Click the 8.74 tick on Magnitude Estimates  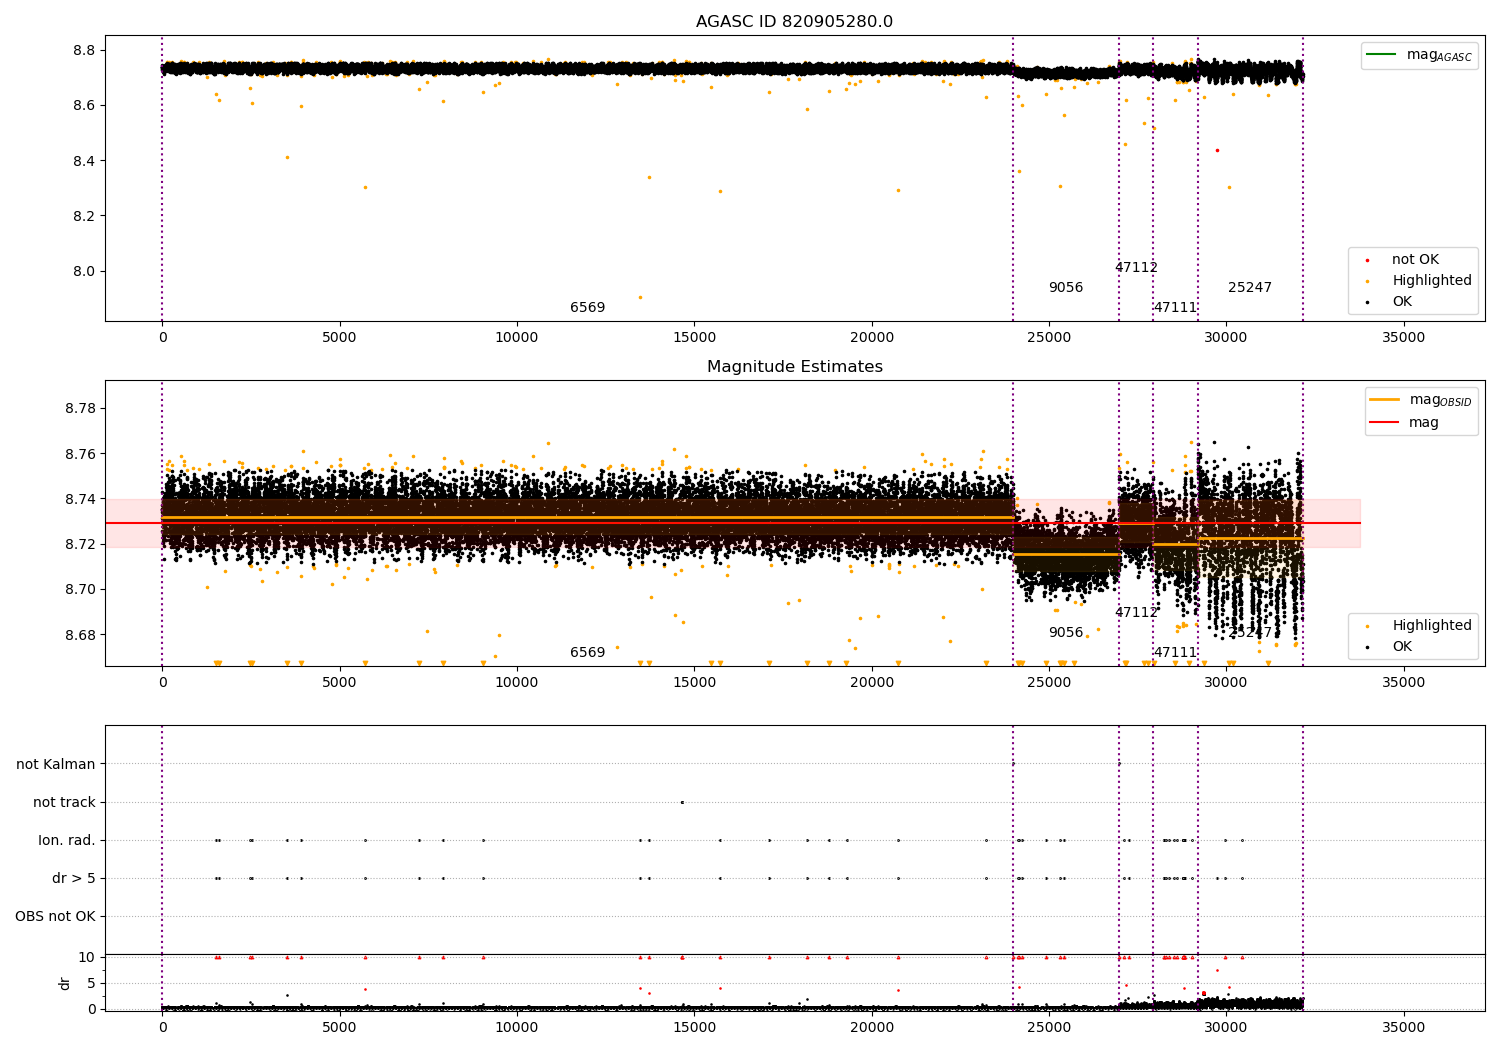[81, 499]
